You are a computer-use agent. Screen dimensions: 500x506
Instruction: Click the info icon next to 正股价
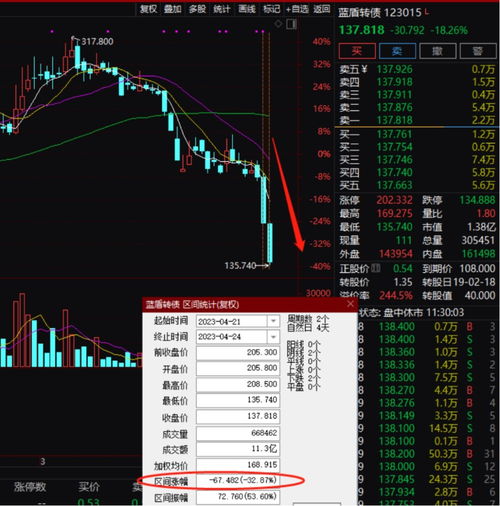pos(376,268)
